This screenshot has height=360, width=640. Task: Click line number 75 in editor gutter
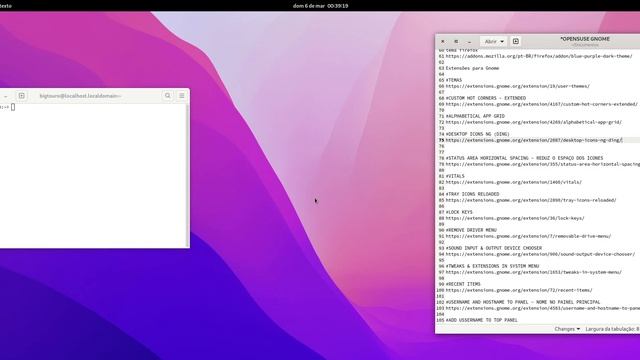(x=441, y=140)
